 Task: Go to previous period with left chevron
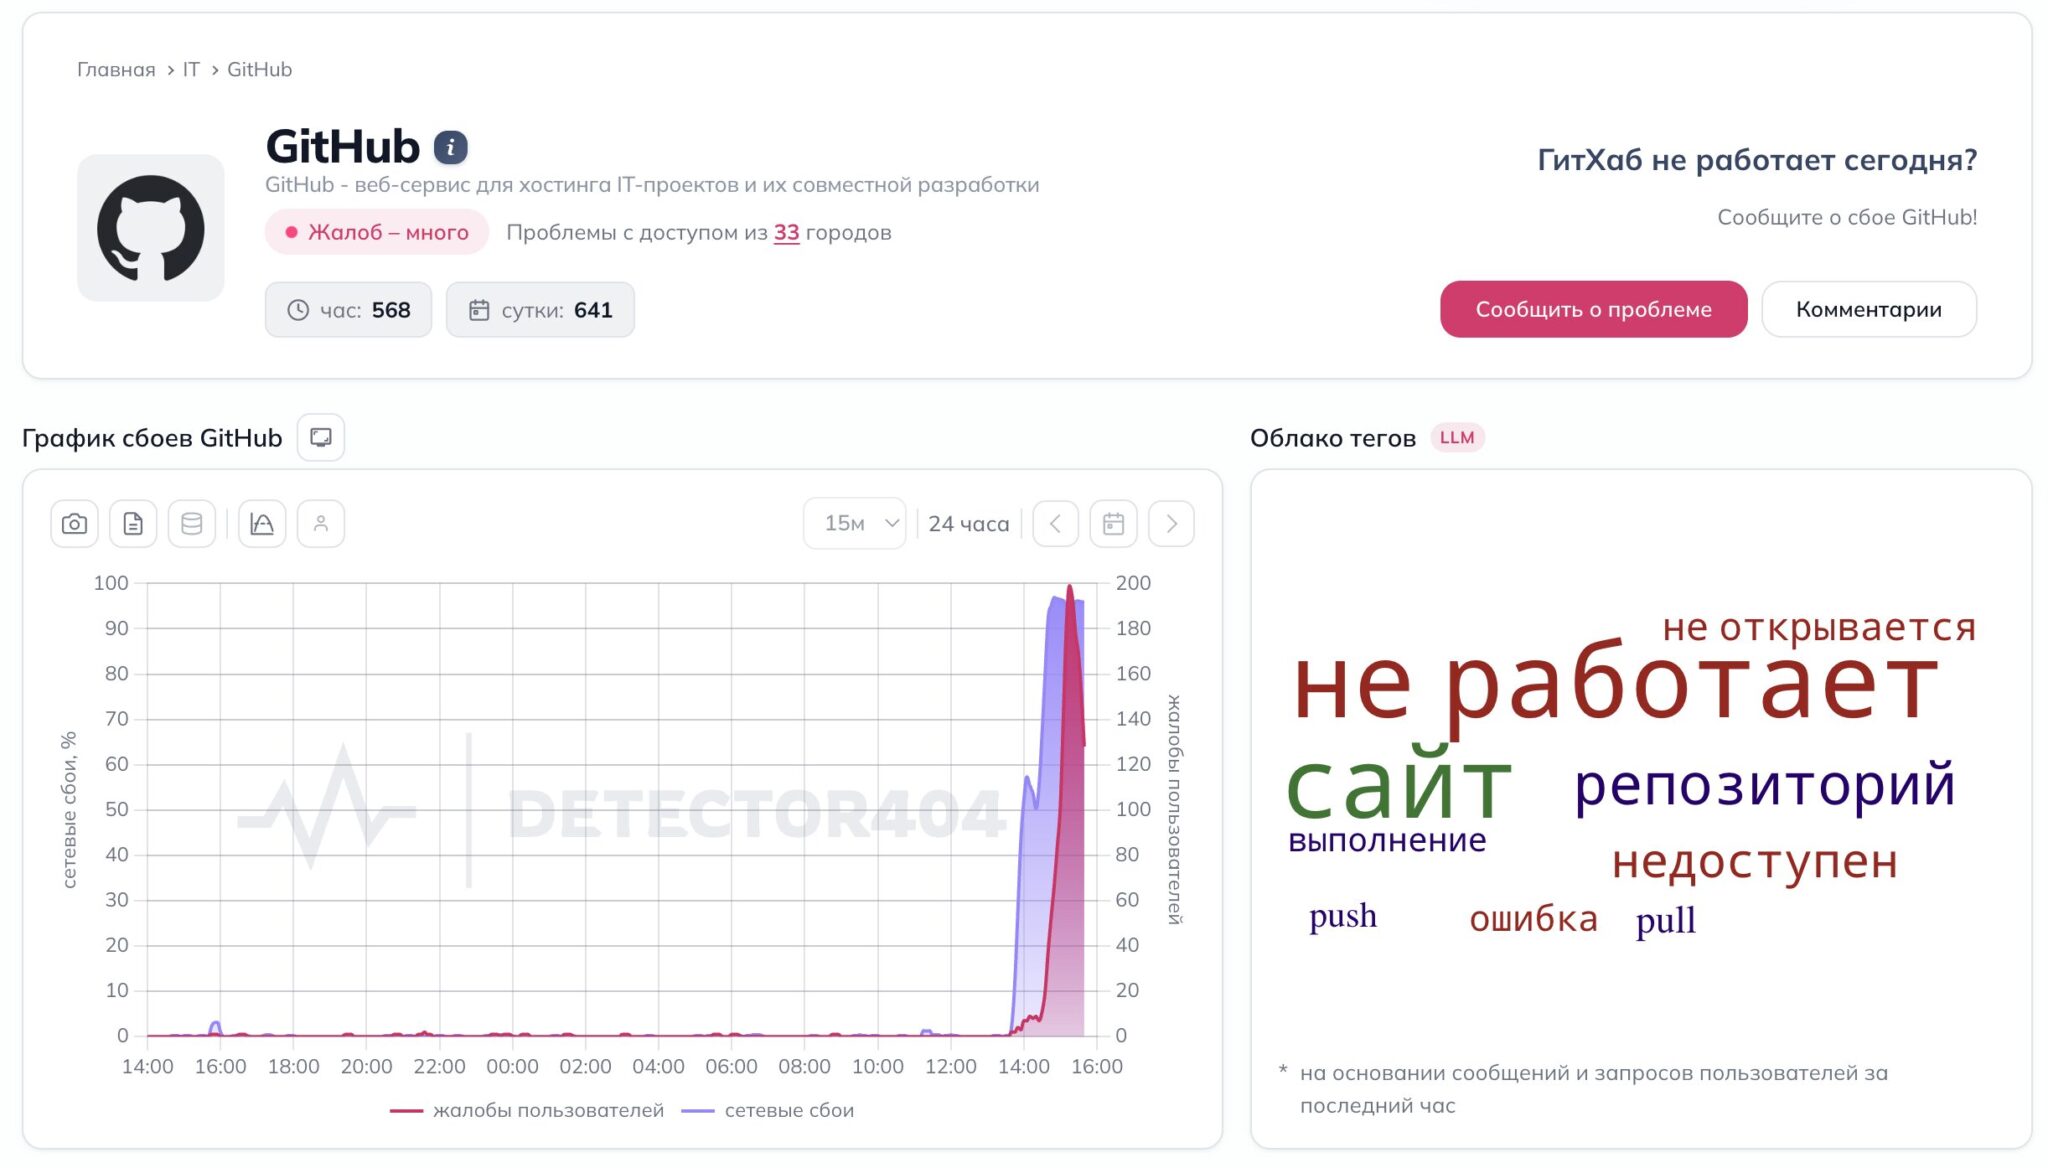(x=1055, y=524)
